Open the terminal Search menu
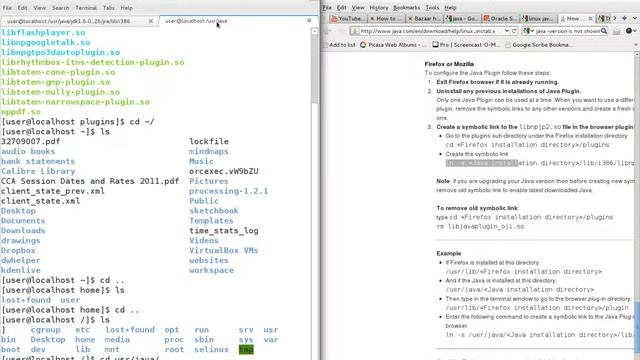 (x=60, y=8)
